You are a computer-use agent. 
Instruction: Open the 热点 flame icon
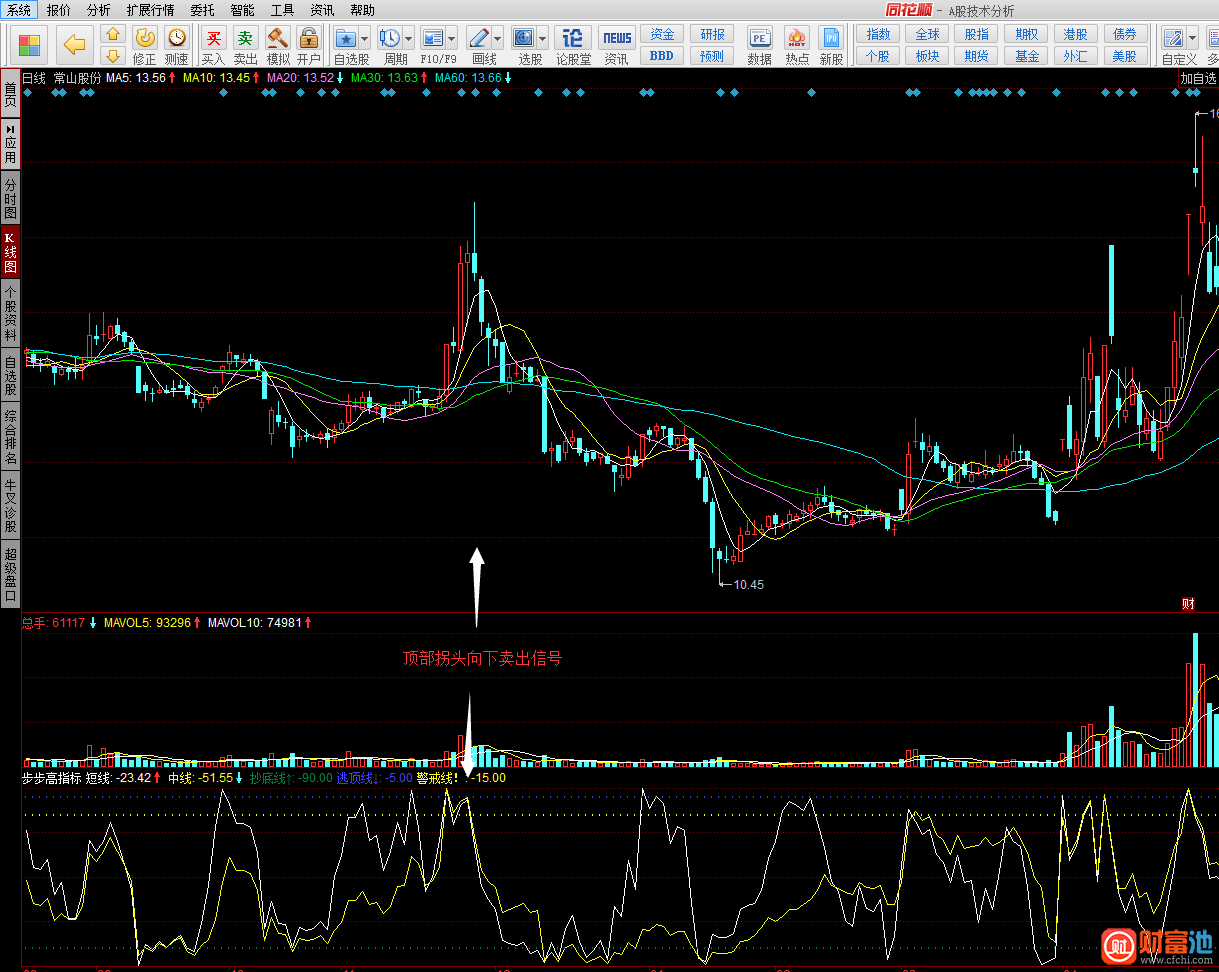point(797,39)
